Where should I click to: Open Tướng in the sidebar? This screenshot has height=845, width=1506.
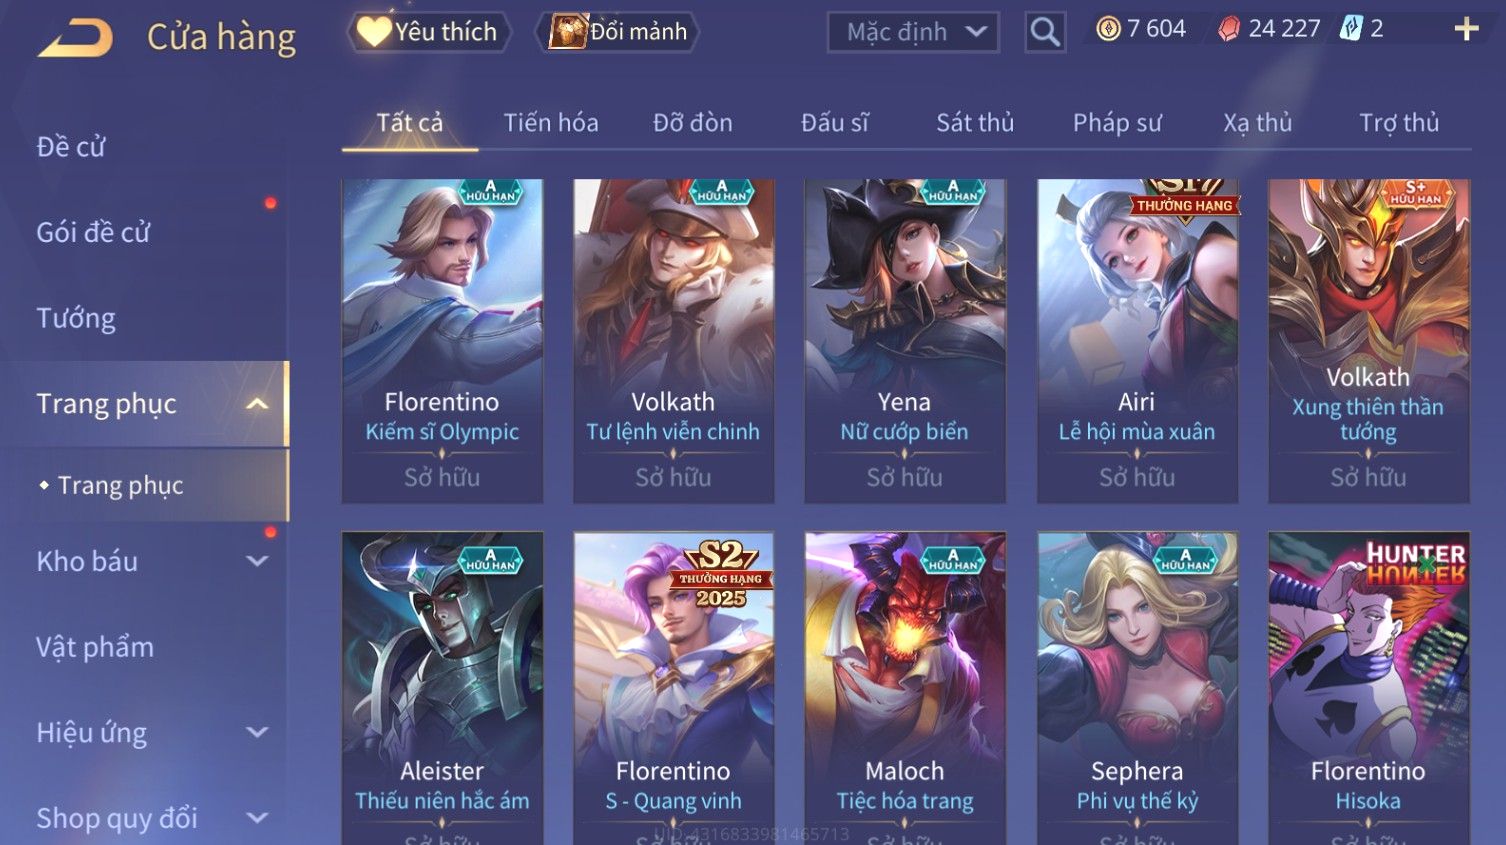(76, 318)
